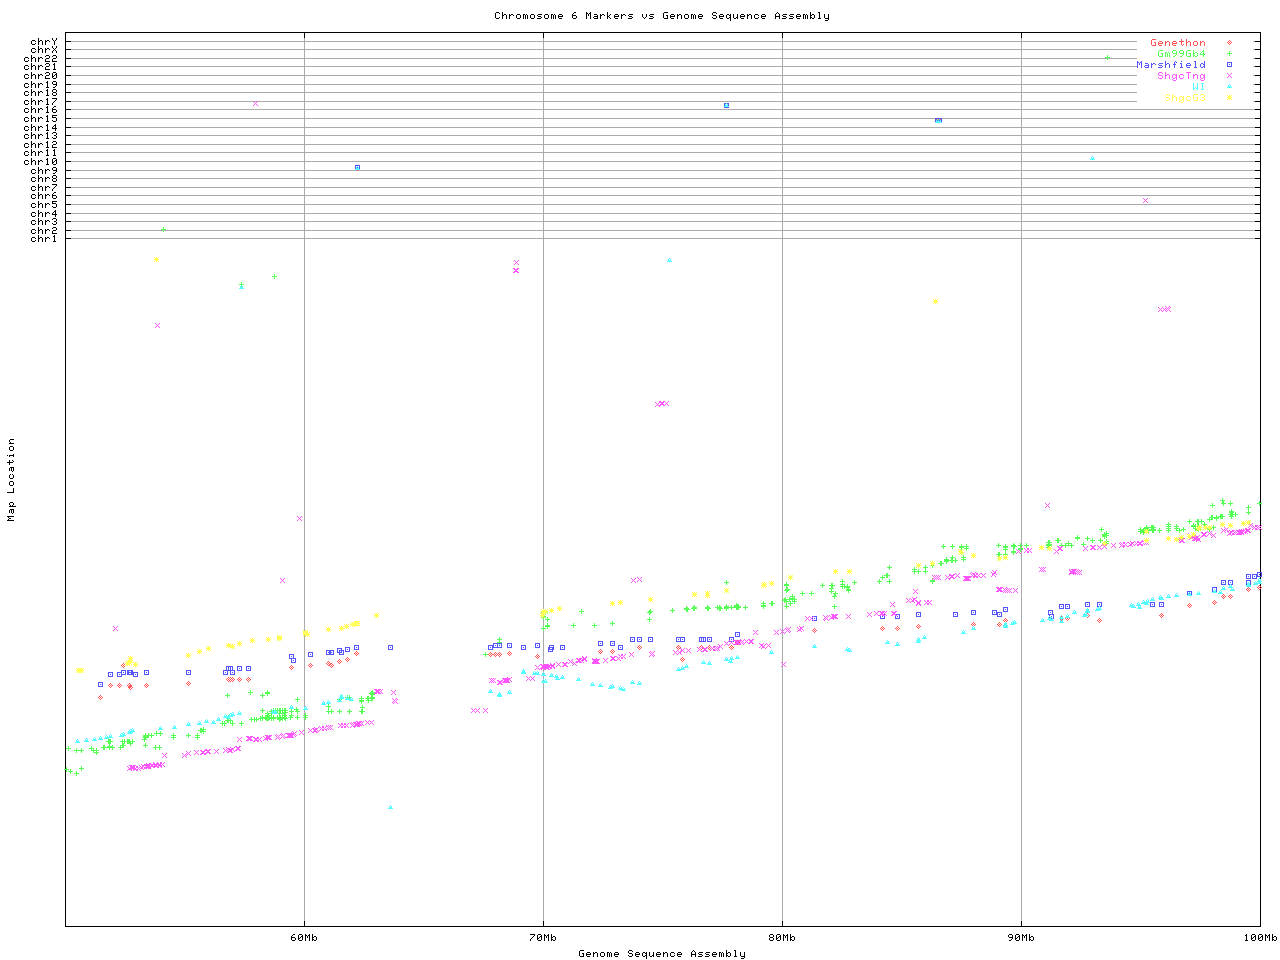This screenshot has height=960, width=1280.
Task: Click the magenta ShgcTng cross legend marker
Action: pyautogui.click(x=1229, y=76)
